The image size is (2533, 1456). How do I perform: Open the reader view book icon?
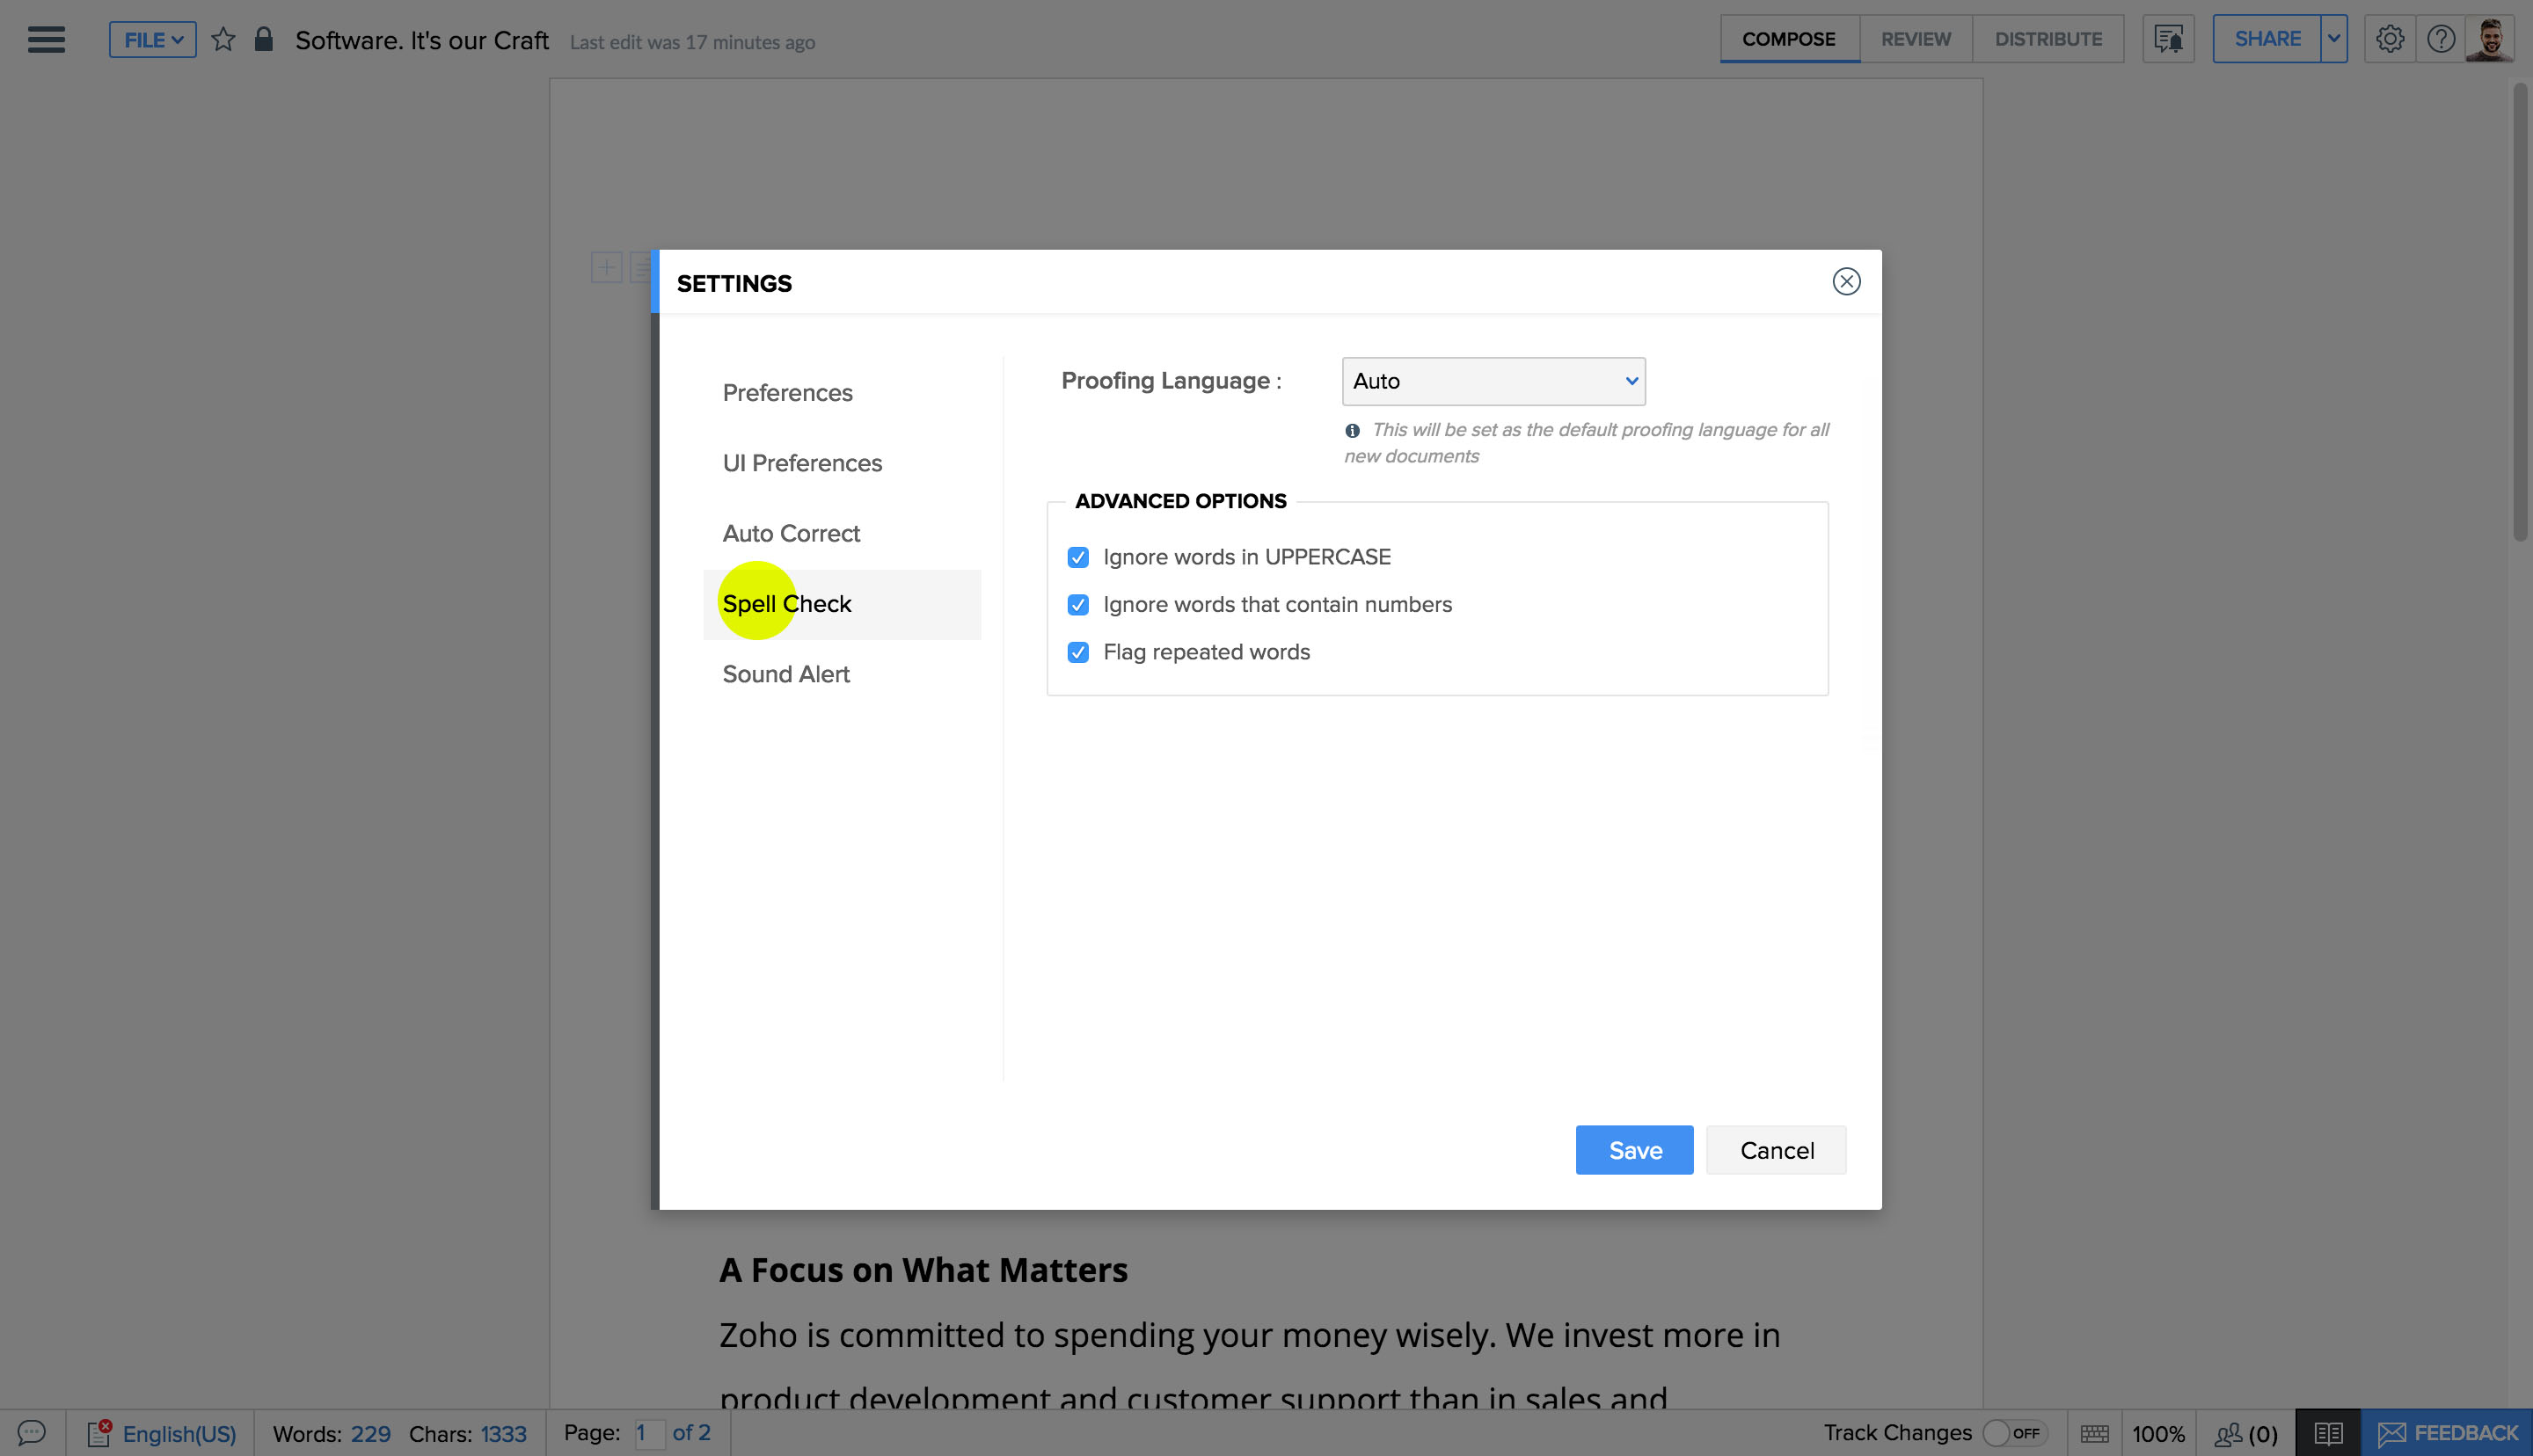(2328, 1433)
